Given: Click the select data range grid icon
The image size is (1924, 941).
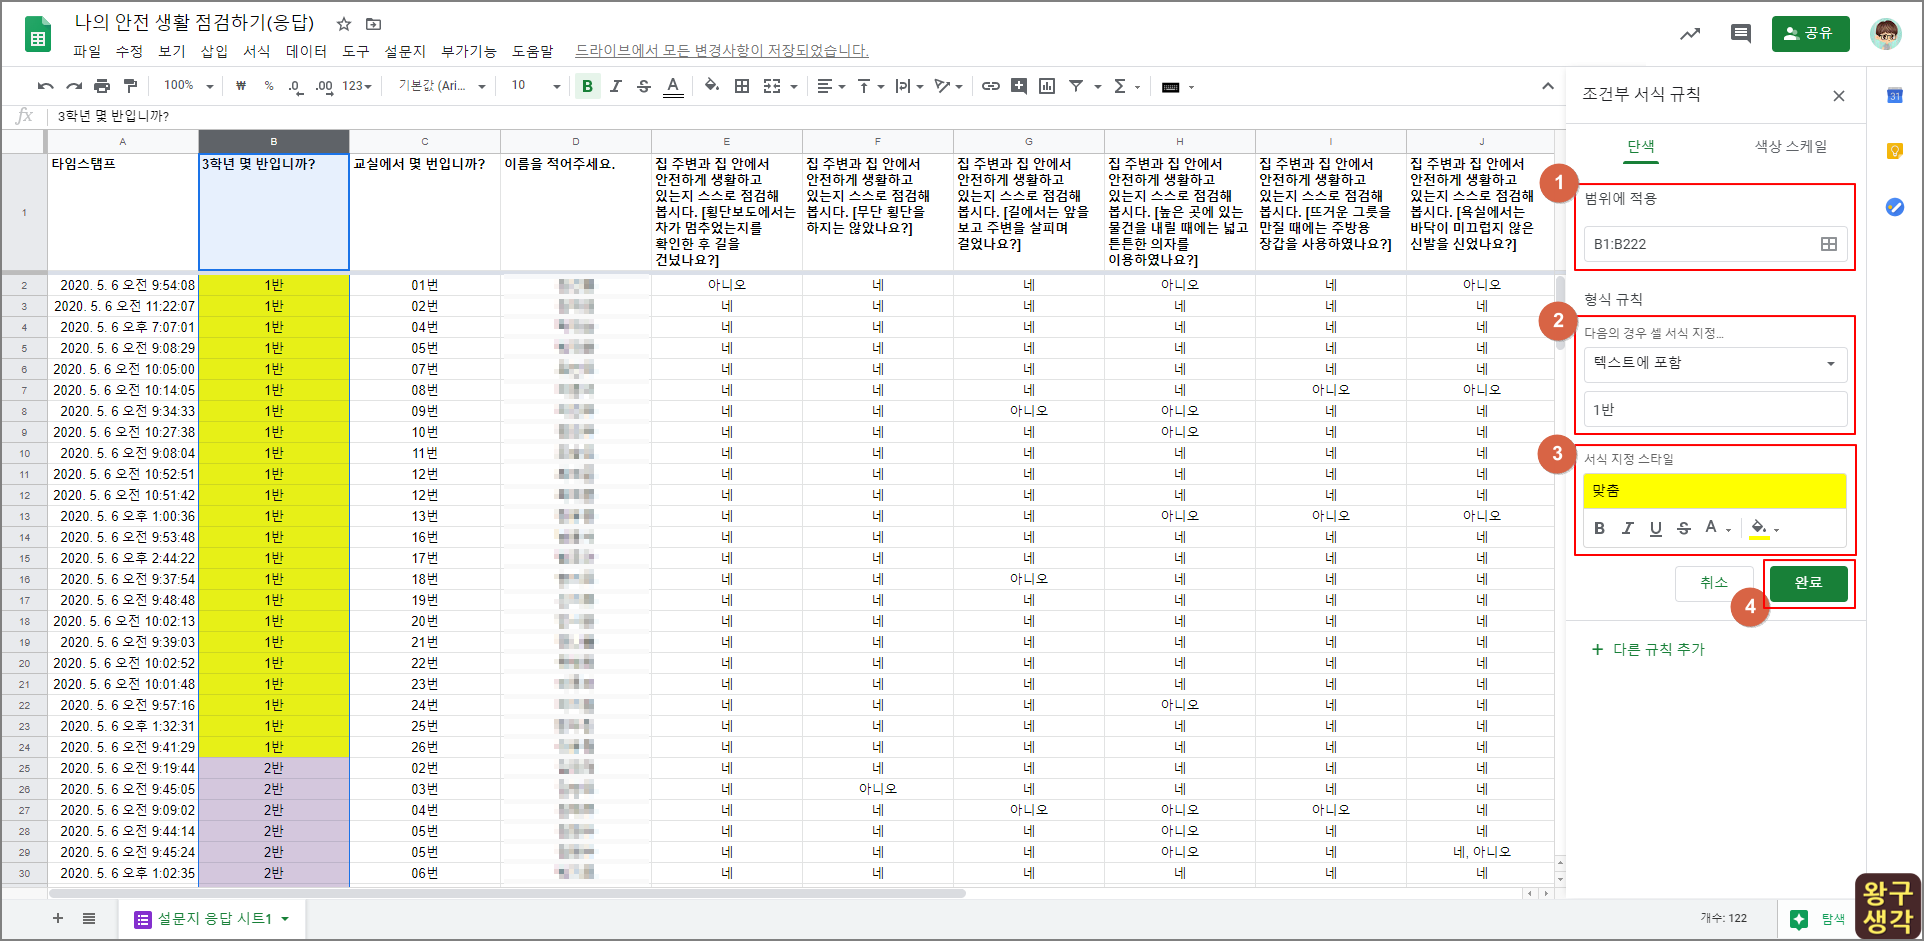Looking at the screenshot, I should pos(1828,244).
